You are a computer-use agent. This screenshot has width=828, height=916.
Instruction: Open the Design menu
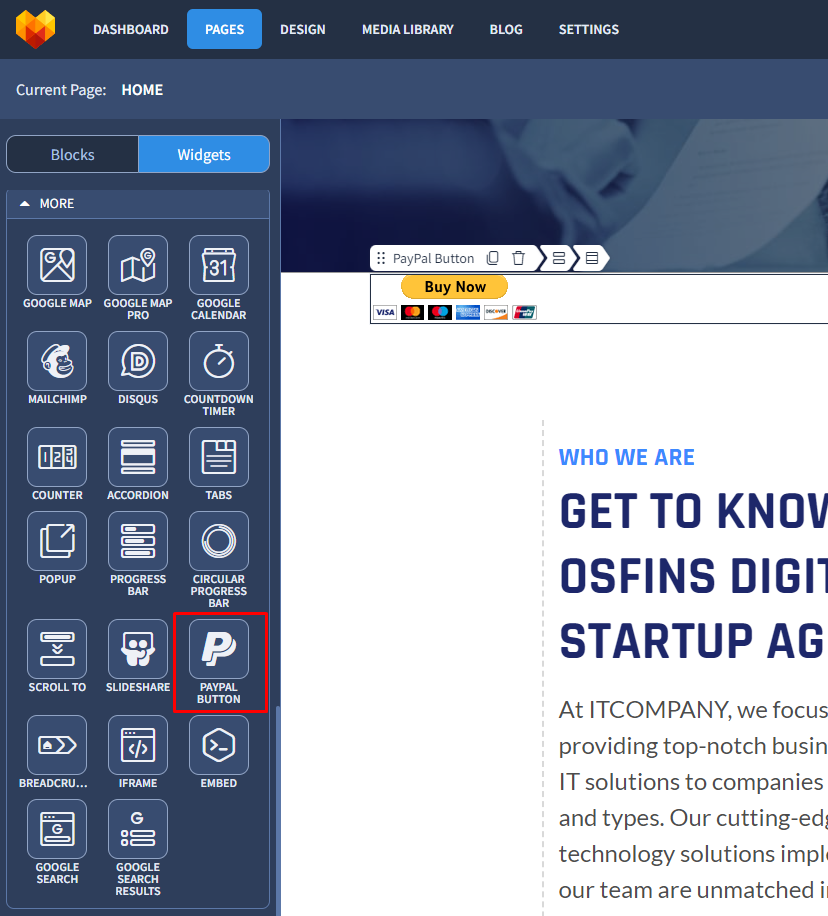pyautogui.click(x=303, y=29)
